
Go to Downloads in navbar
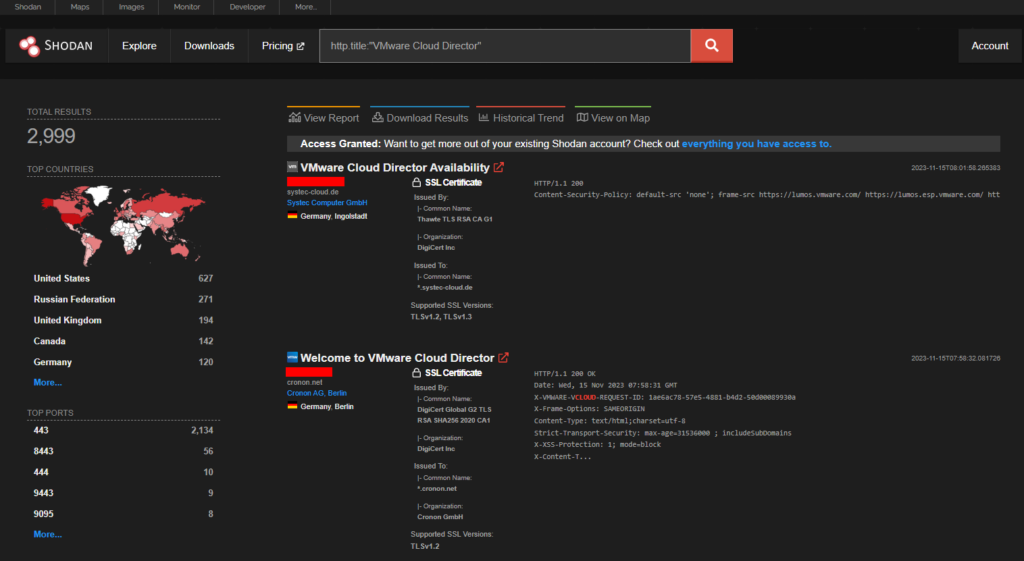click(209, 46)
